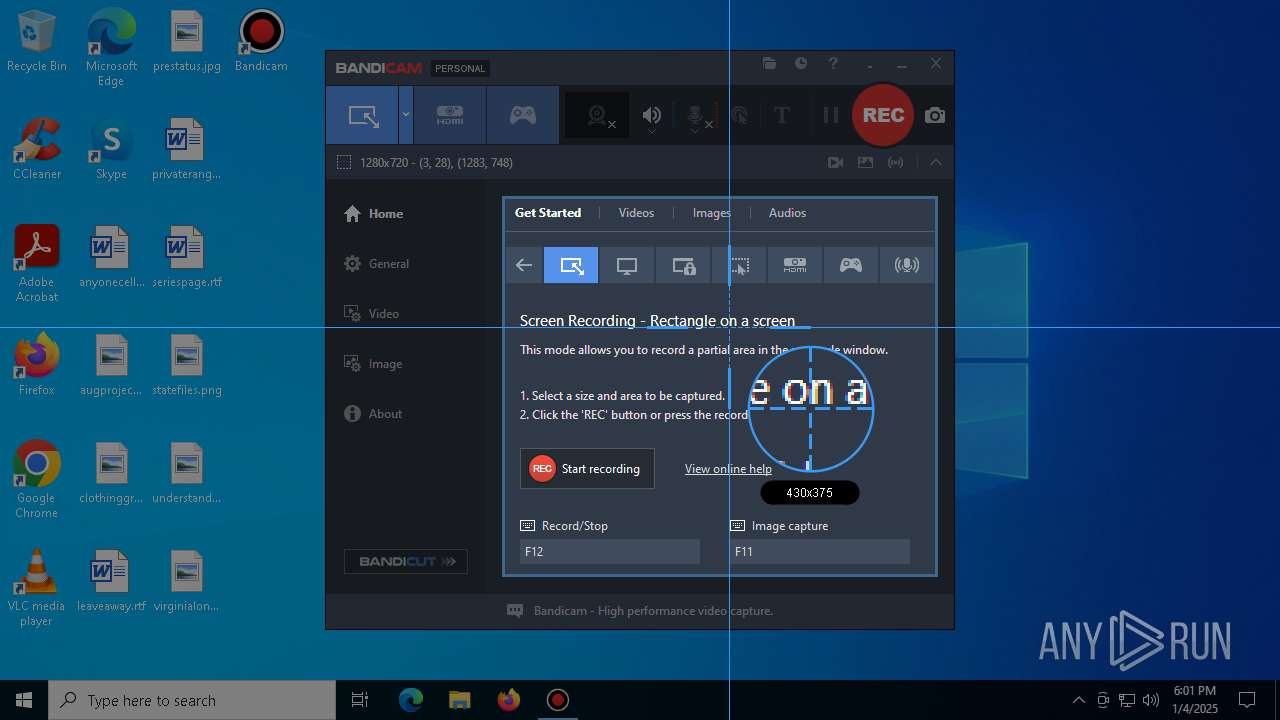The image size is (1280, 720).
Task: Select specific window lock mode icon
Action: [x=683, y=265]
